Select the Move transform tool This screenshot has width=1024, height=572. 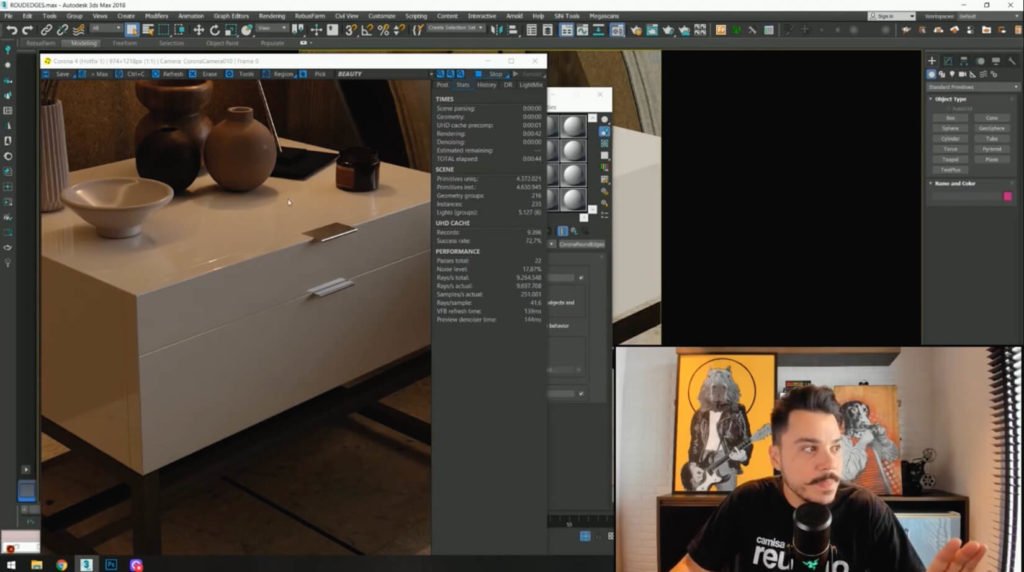198,30
